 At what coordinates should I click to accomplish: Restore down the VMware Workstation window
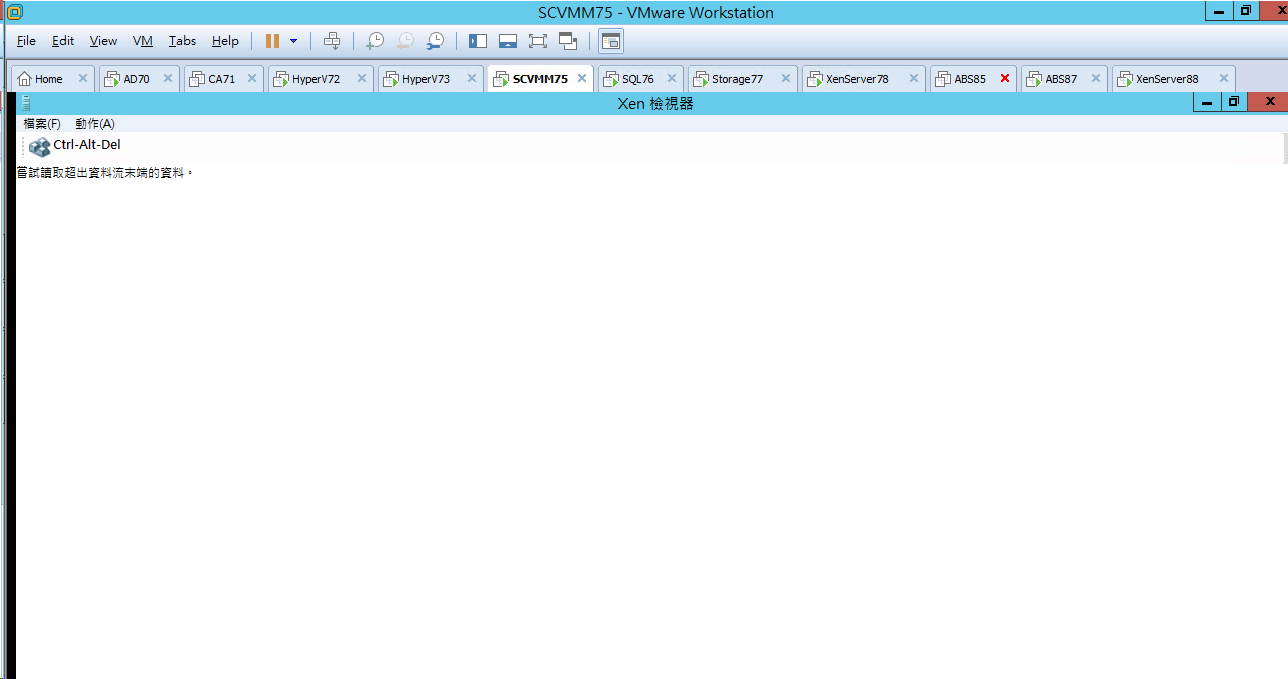click(1246, 11)
